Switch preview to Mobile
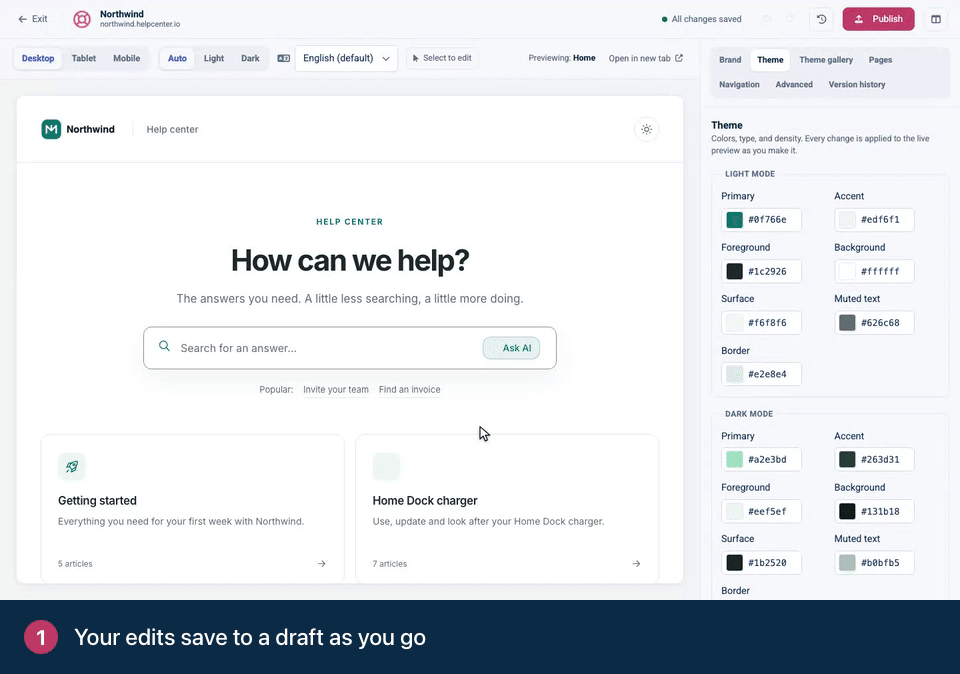The width and height of the screenshot is (960, 674). coord(127,58)
